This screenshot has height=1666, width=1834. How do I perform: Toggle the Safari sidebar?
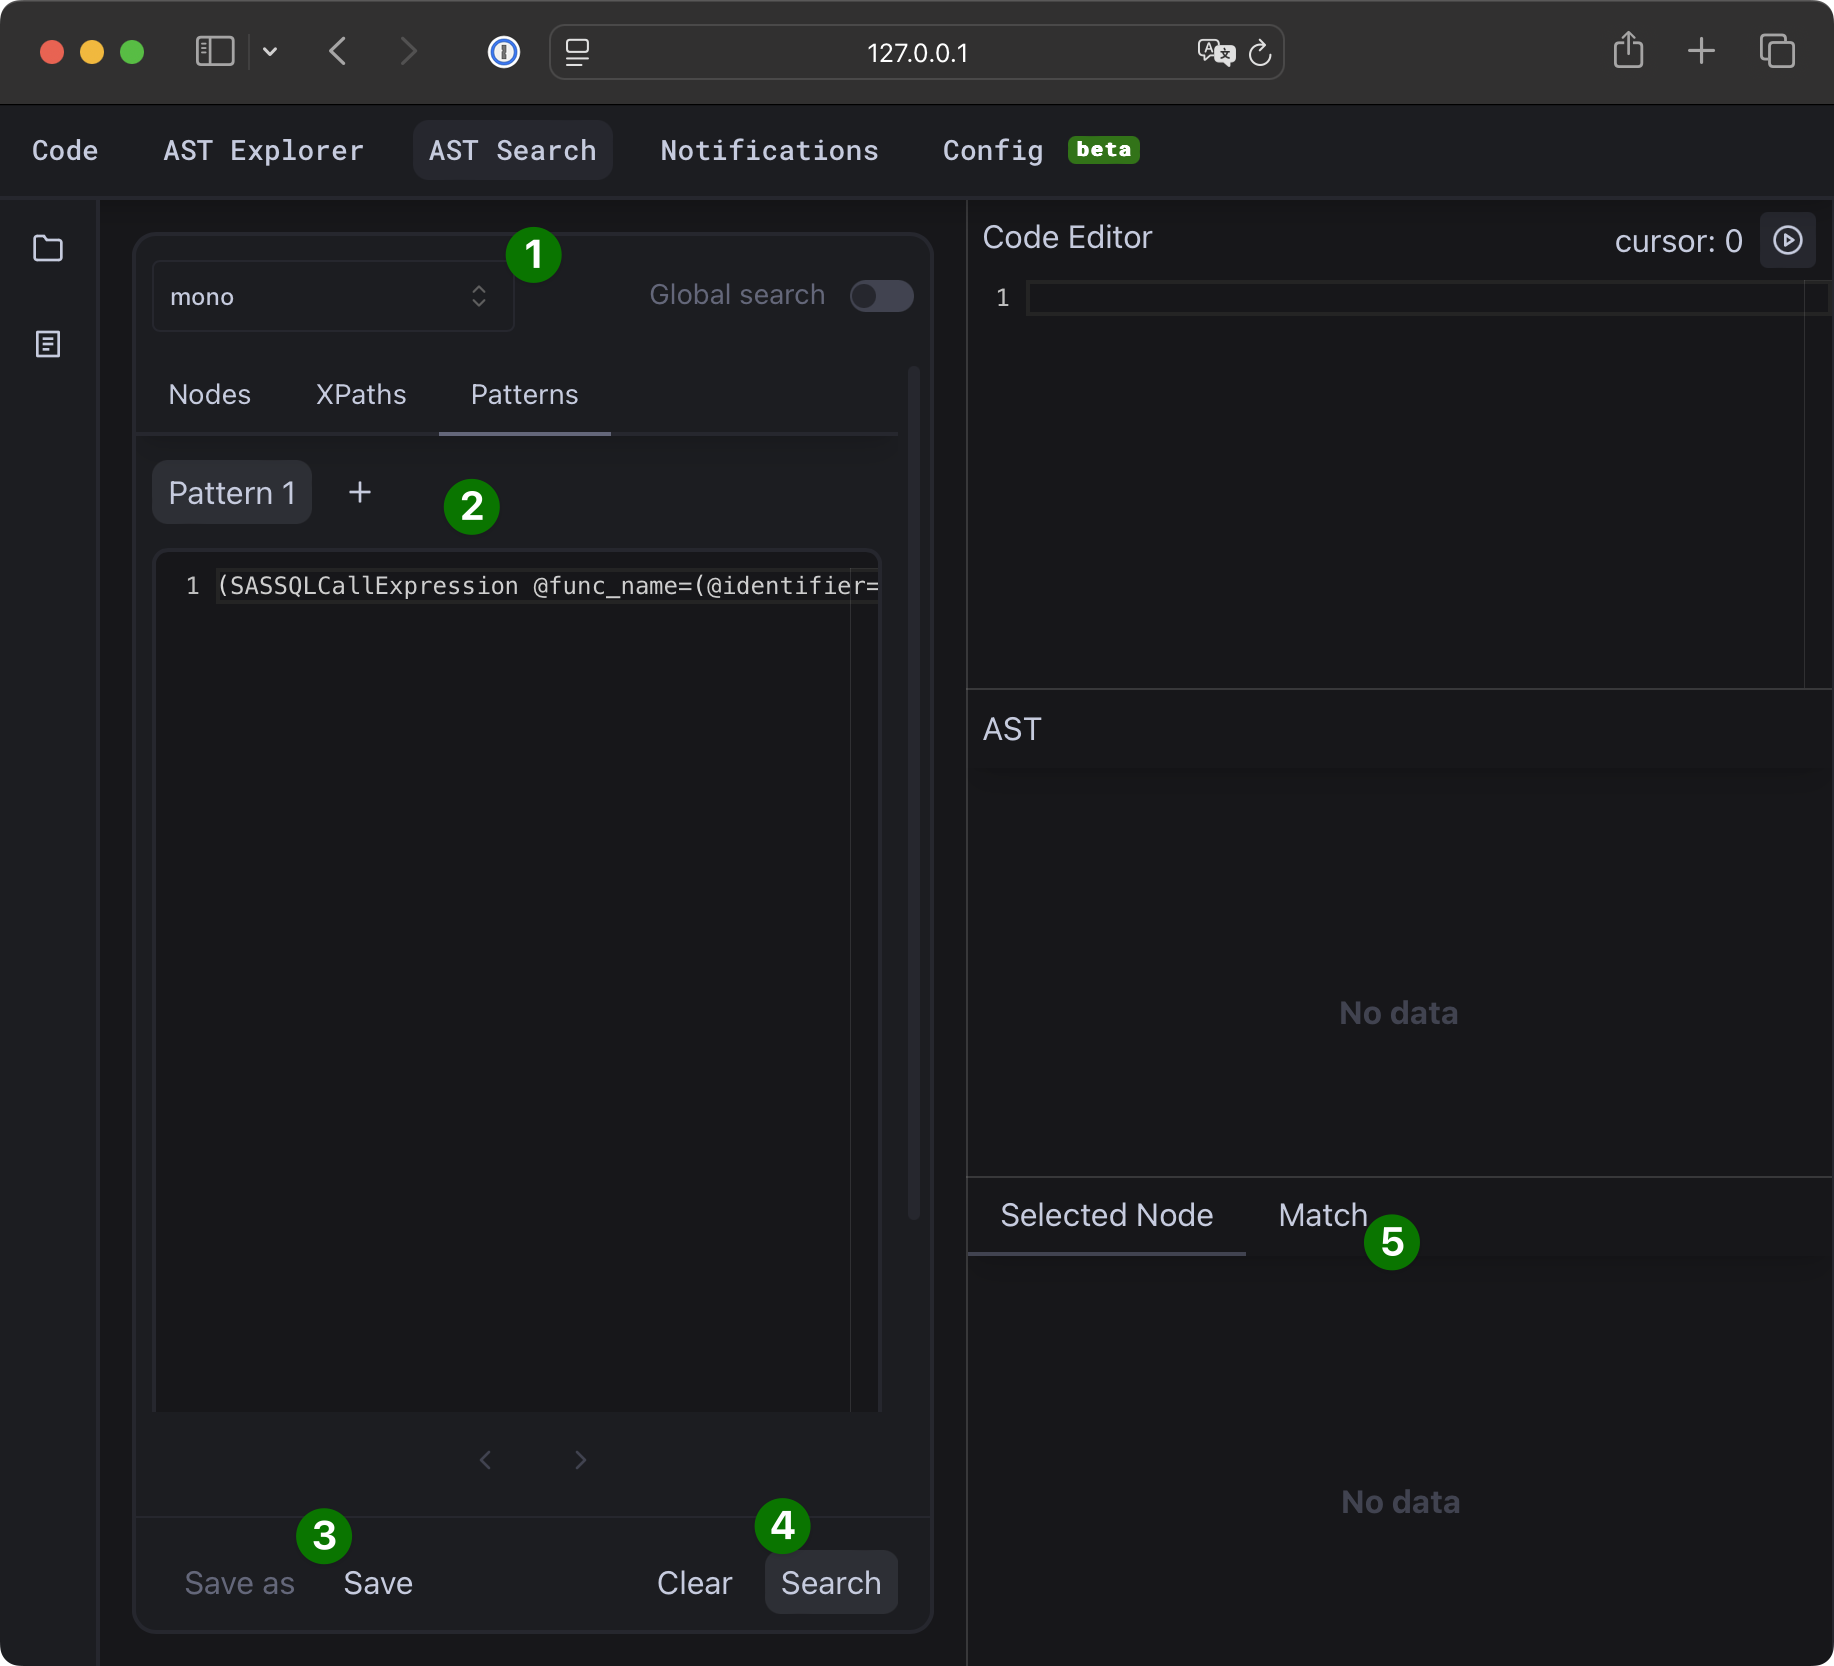tap(215, 51)
